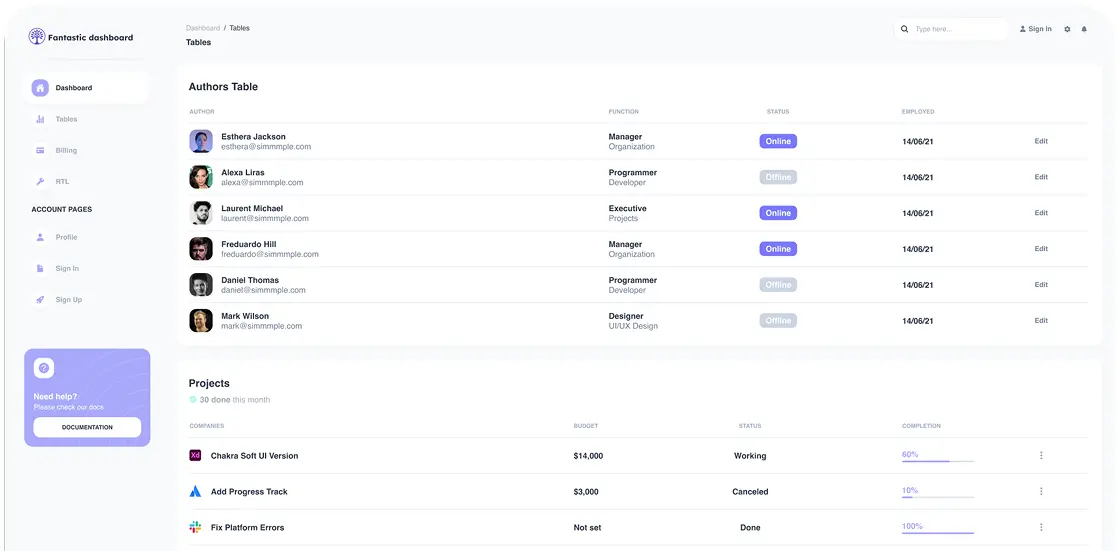Open Fix Platform Errors three-dot menu

[x=1041, y=528]
